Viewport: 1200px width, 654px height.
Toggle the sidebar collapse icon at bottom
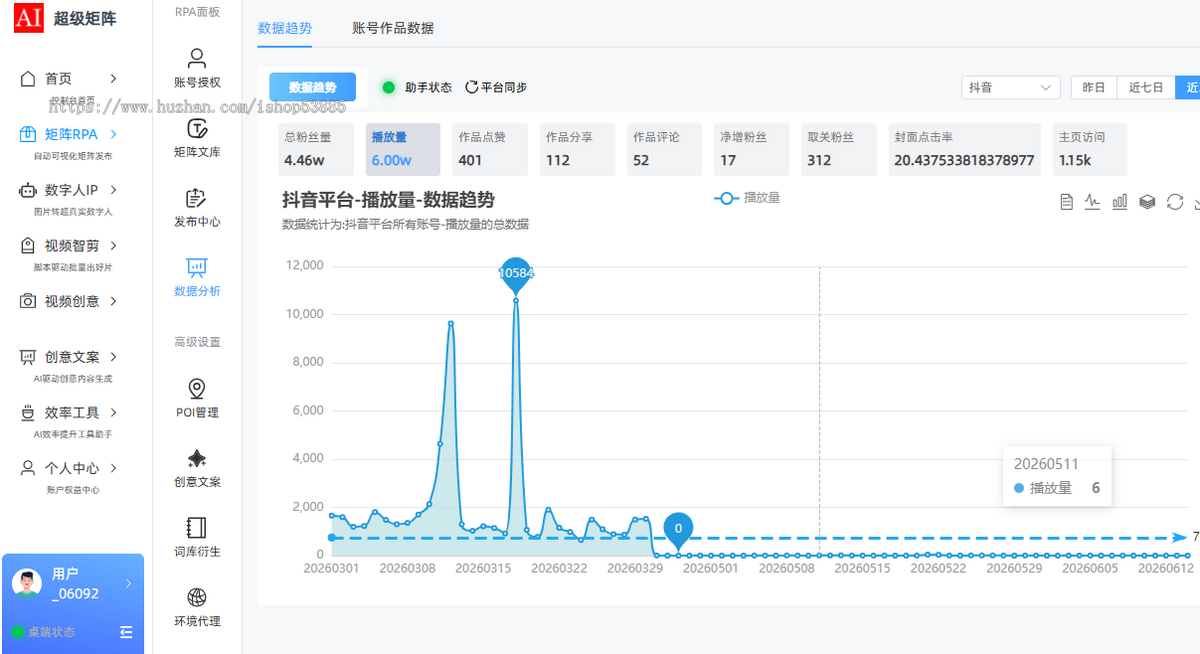(x=126, y=632)
